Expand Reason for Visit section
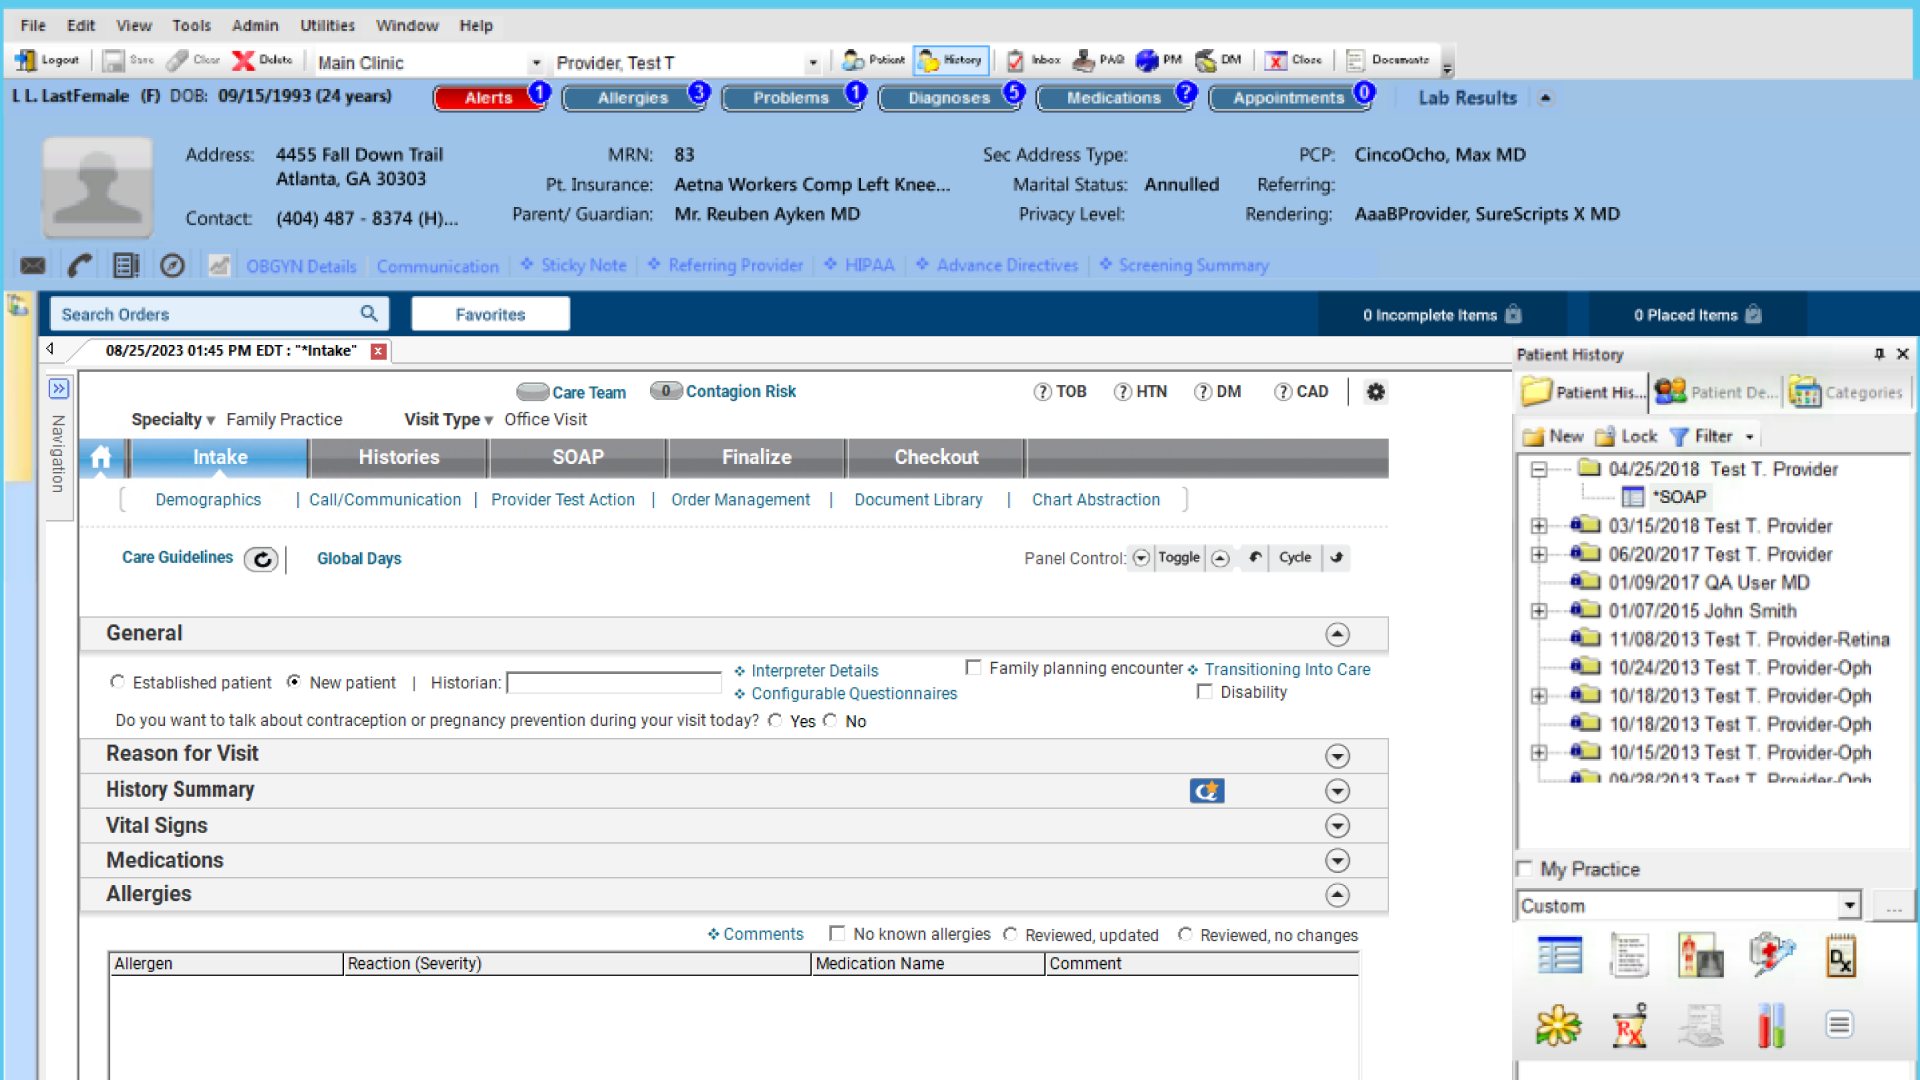 pyautogui.click(x=1337, y=756)
